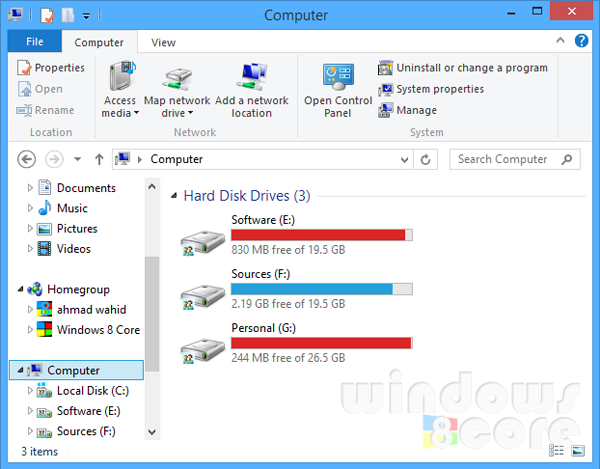Click the Personal (G:) red capacity bar
The height and width of the screenshot is (469, 600).
[320, 343]
